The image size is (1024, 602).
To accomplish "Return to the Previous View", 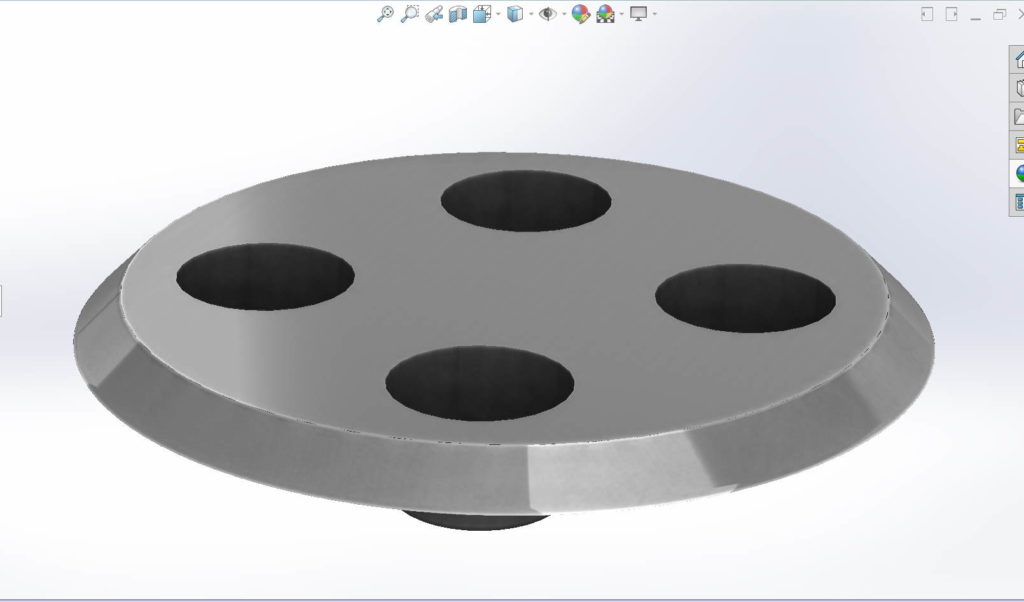I will [434, 14].
